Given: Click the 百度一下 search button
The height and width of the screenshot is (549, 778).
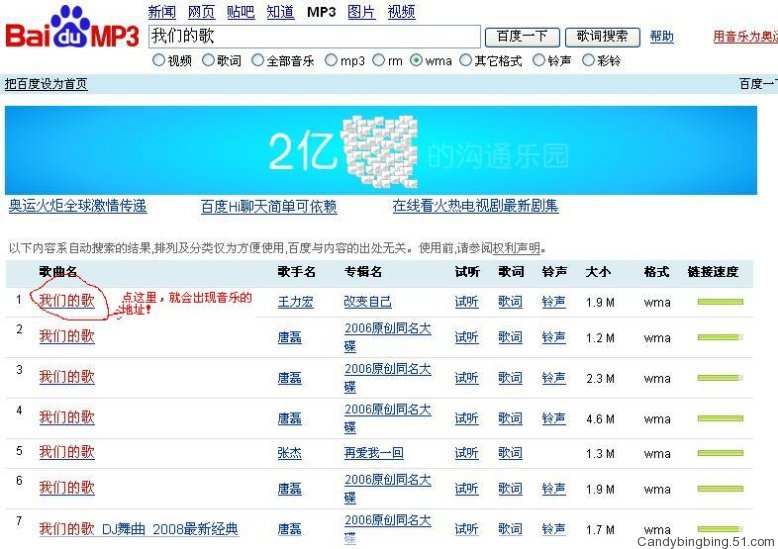Looking at the screenshot, I should [x=522, y=37].
